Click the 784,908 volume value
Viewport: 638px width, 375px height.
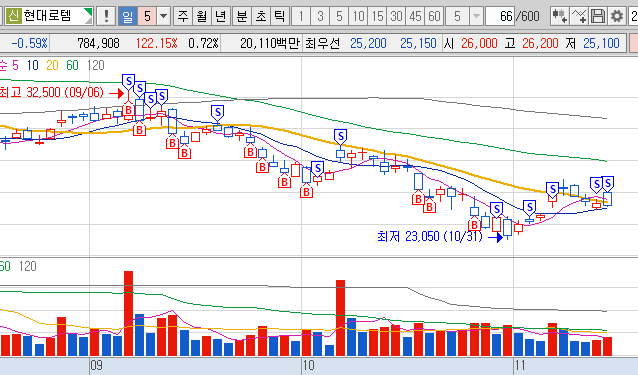tap(98, 43)
